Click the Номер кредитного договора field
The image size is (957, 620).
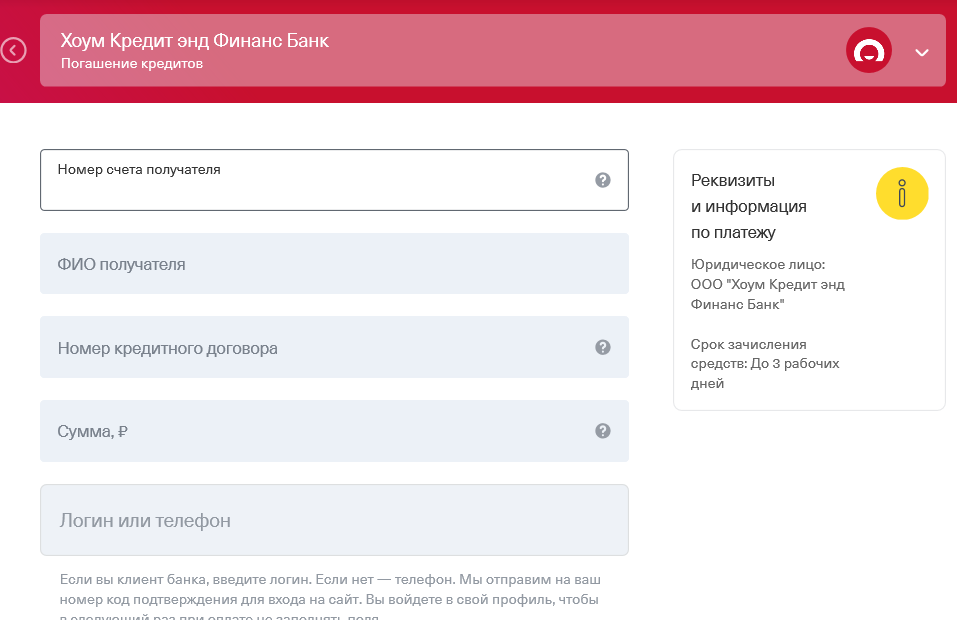click(x=334, y=347)
